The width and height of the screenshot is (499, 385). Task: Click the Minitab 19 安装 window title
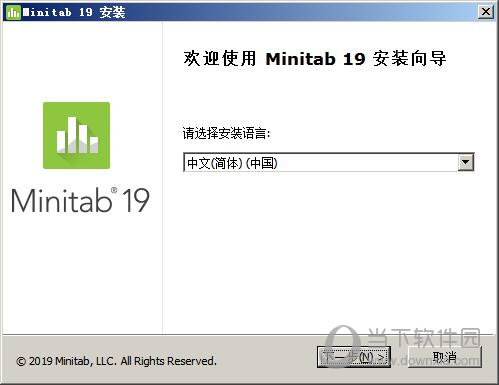pyautogui.click(x=74, y=12)
